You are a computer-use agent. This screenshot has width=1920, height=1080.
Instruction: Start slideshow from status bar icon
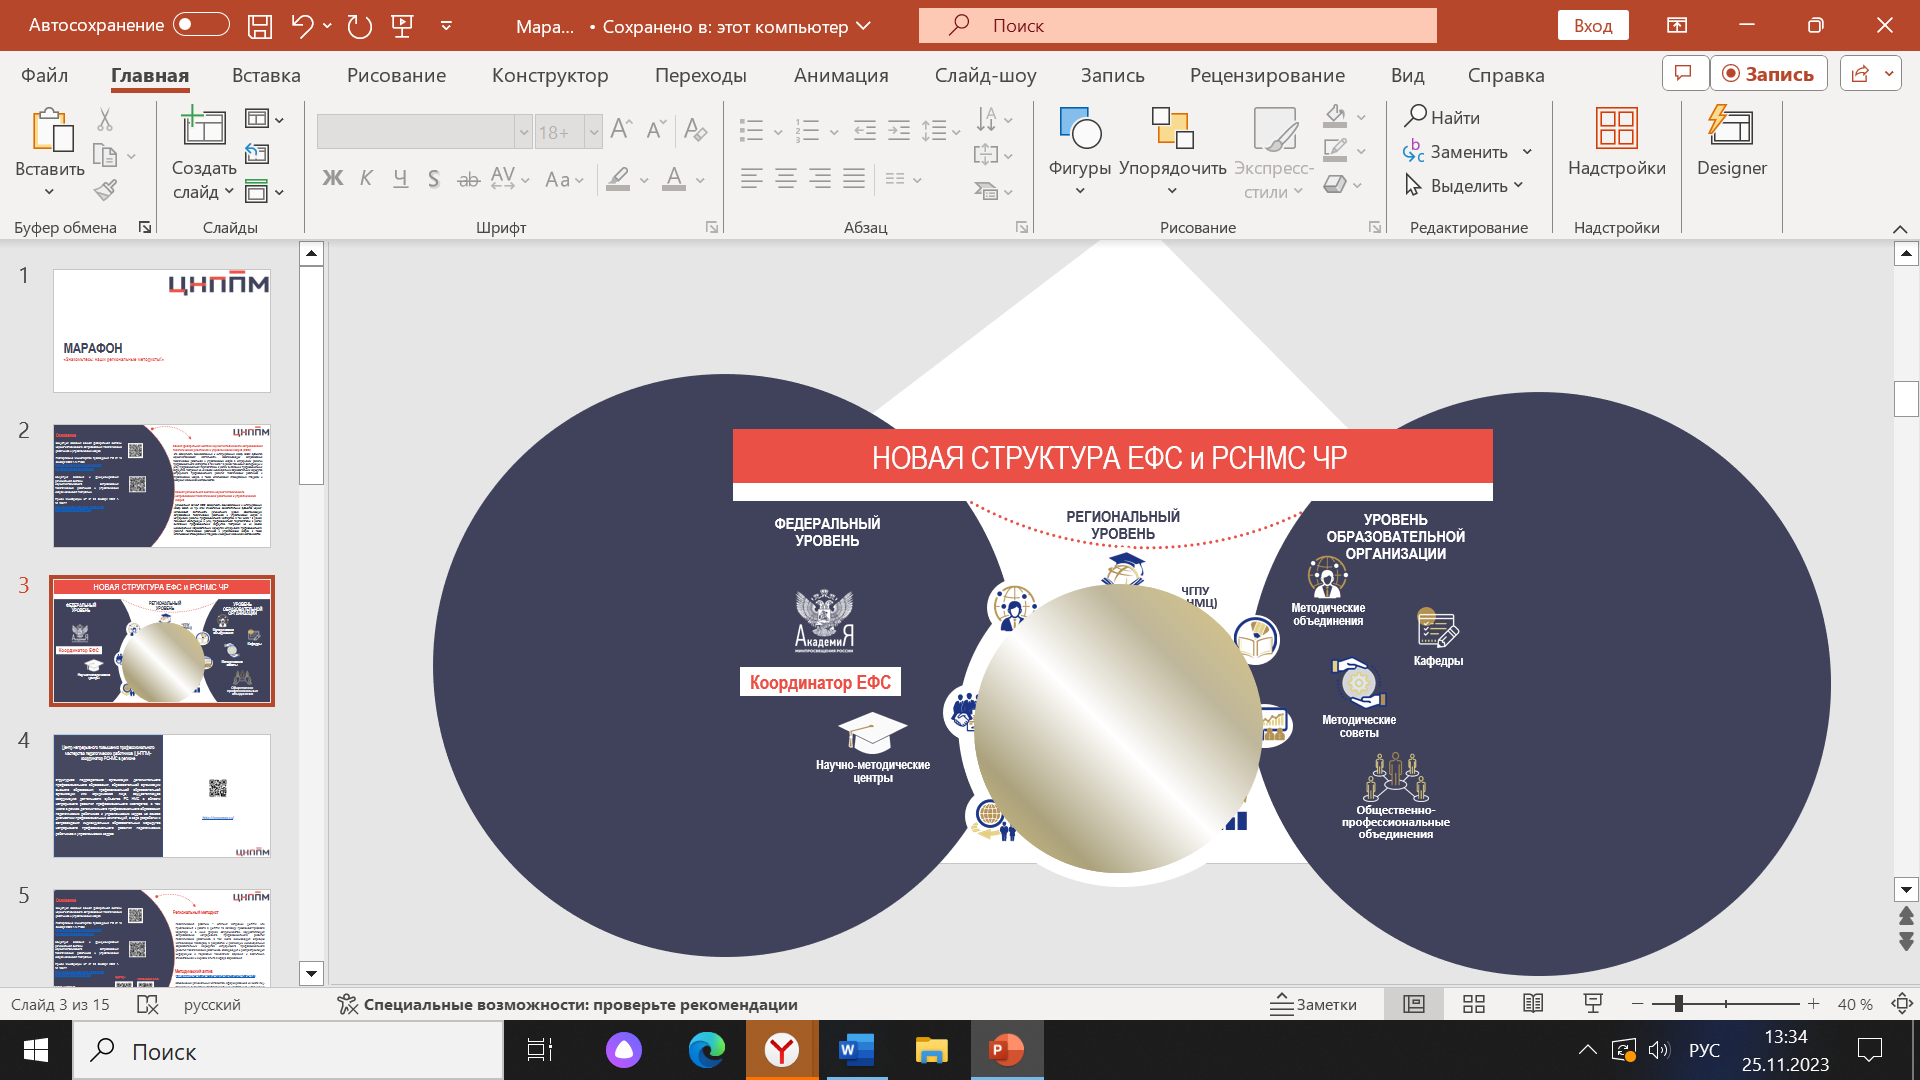1593,1004
